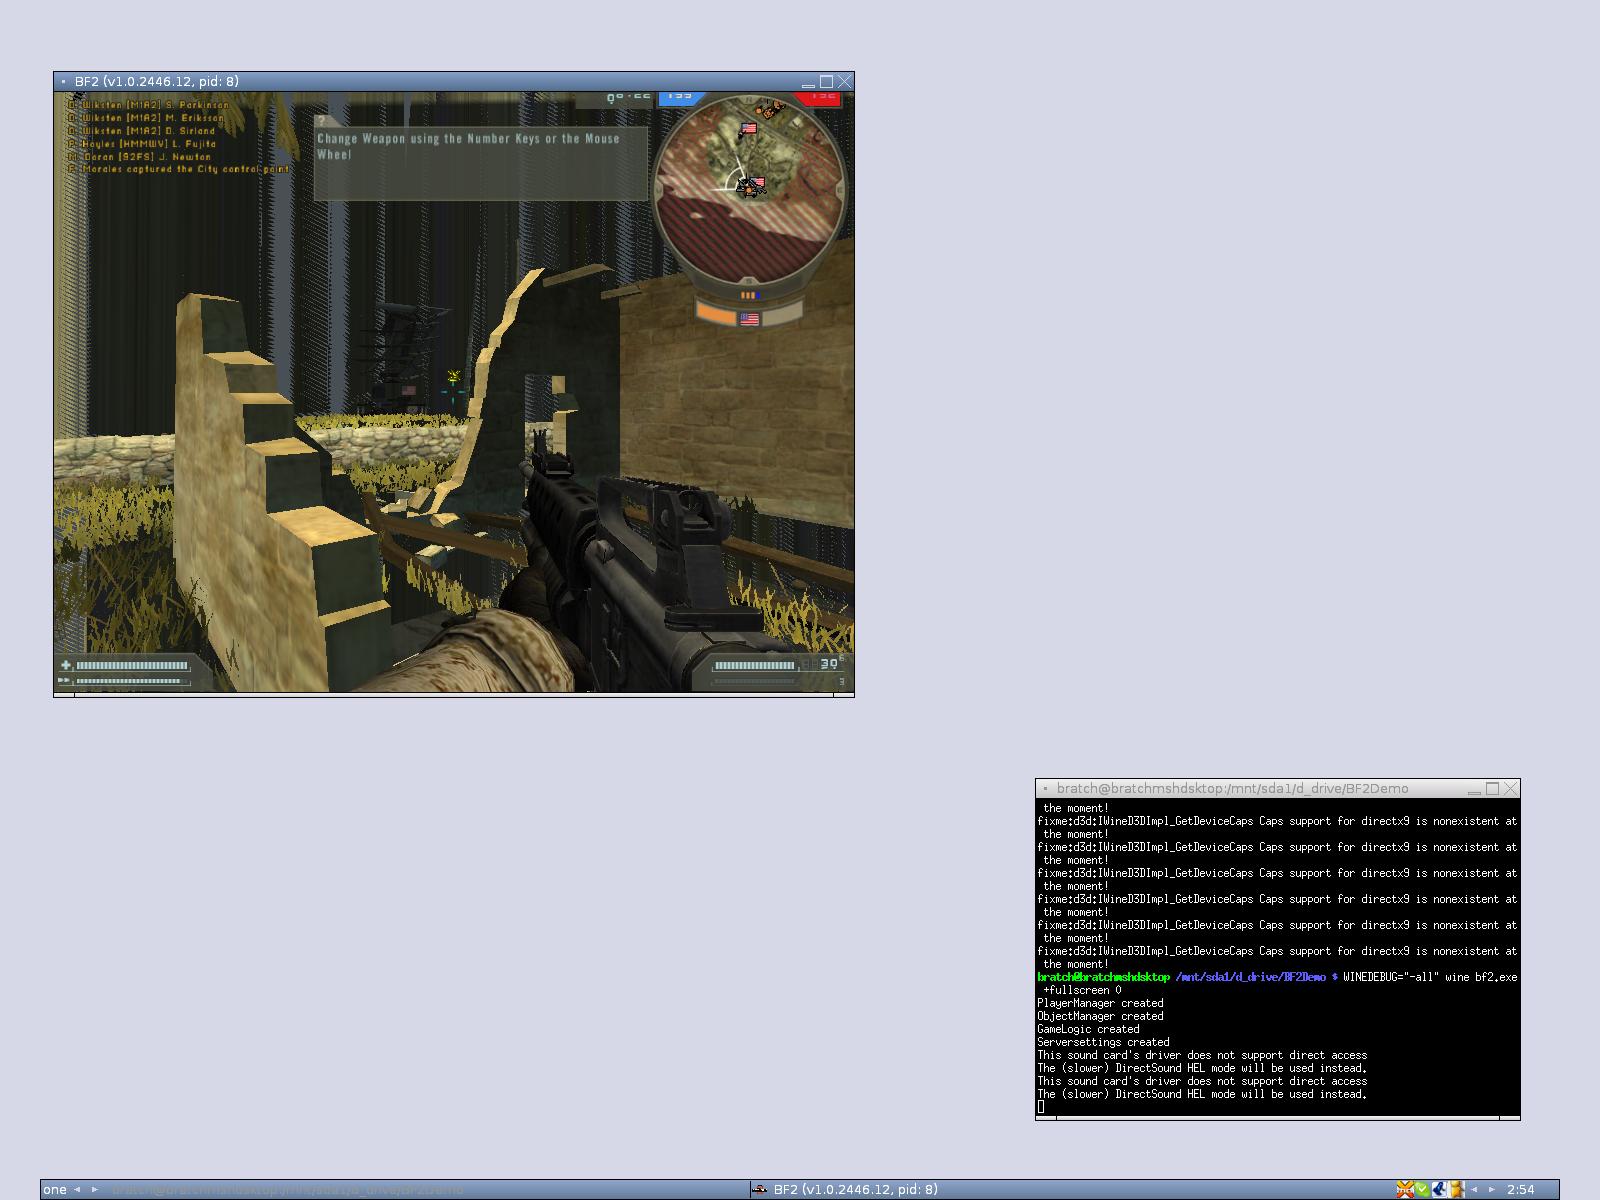Close the BF2 game window
Screen dimensions: 1600x1200
point(845,81)
